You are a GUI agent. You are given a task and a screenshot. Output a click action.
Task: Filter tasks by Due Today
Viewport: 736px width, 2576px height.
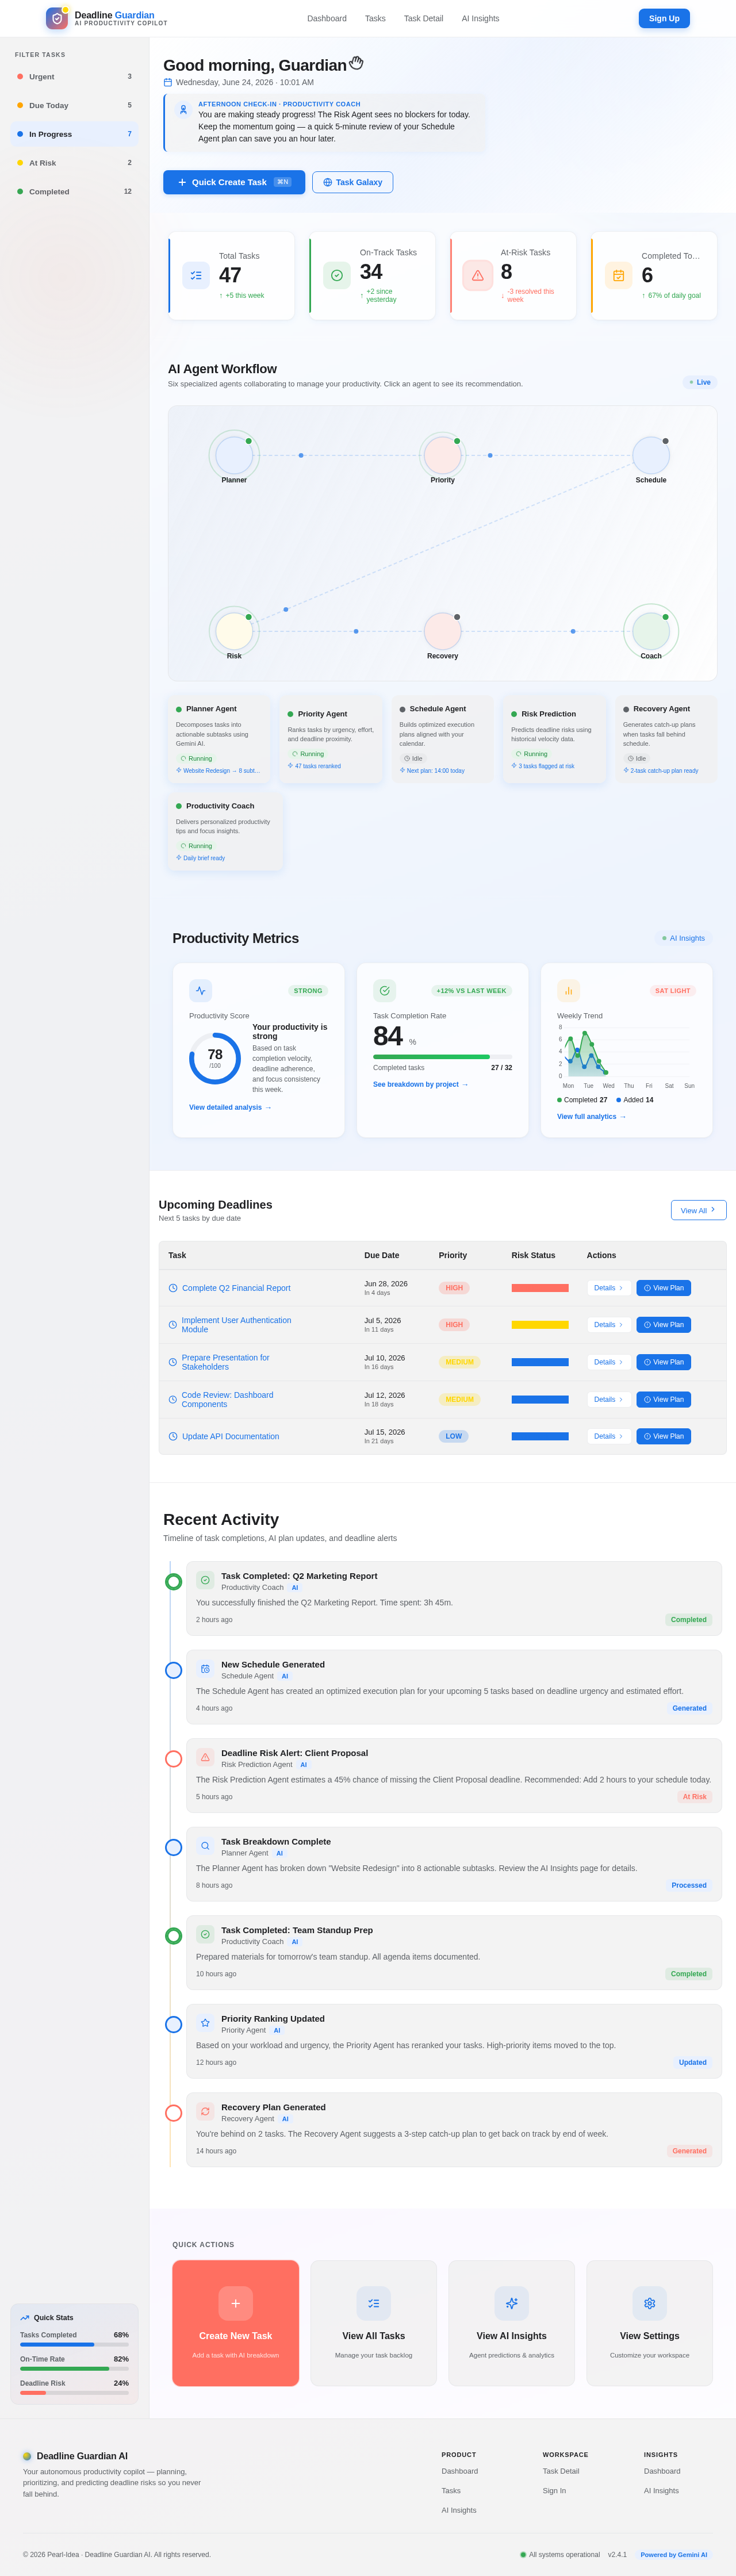tap(74, 105)
